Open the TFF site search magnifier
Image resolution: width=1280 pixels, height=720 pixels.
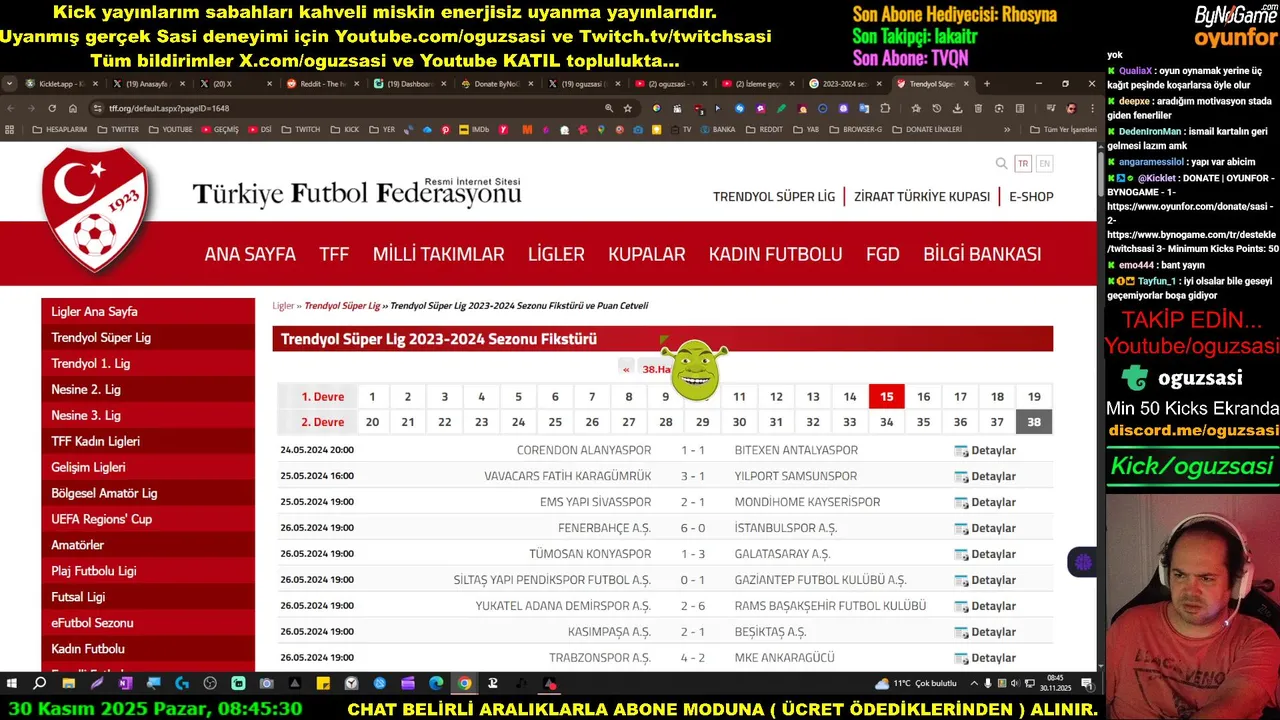click(x=1001, y=164)
